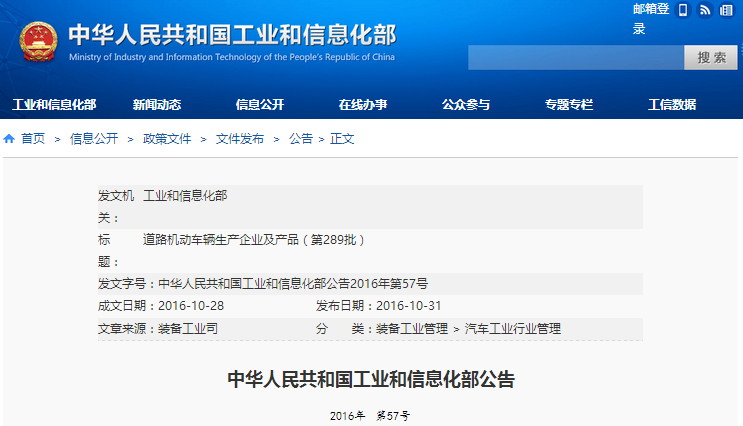Open the 新闻动态 nav menu
This screenshot has height=426, width=743.
click(156, 105)
